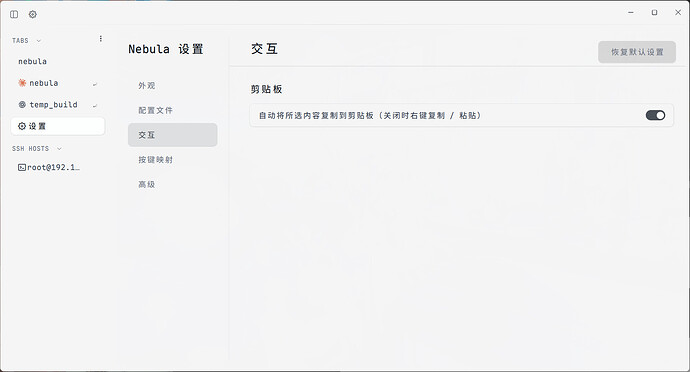Screen dimensions: 690x372
Task: Minimize the Nebula window
Action: [631, 13]
